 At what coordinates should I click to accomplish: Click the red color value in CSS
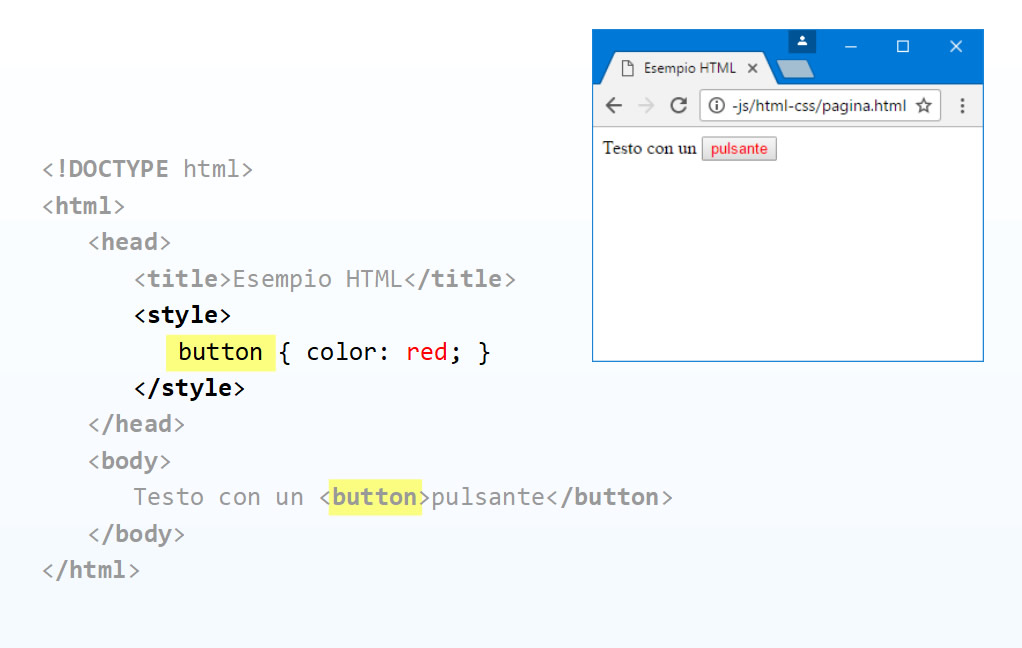click(426, 353)
